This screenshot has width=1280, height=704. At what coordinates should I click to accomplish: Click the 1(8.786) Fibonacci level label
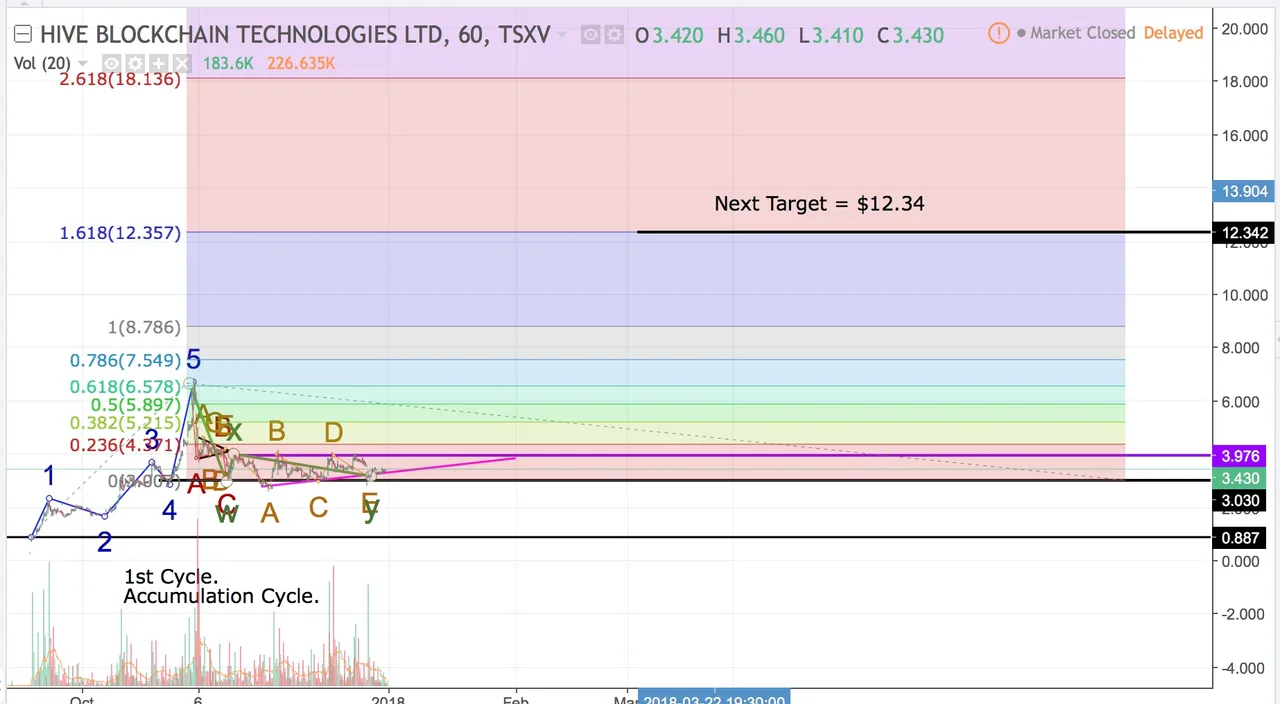coord(145,327)
